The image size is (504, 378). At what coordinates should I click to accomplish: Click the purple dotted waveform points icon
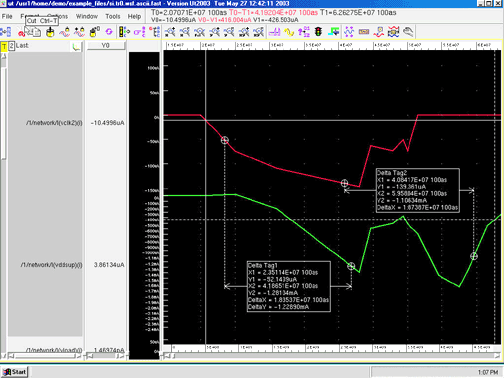tap(349, 32)
